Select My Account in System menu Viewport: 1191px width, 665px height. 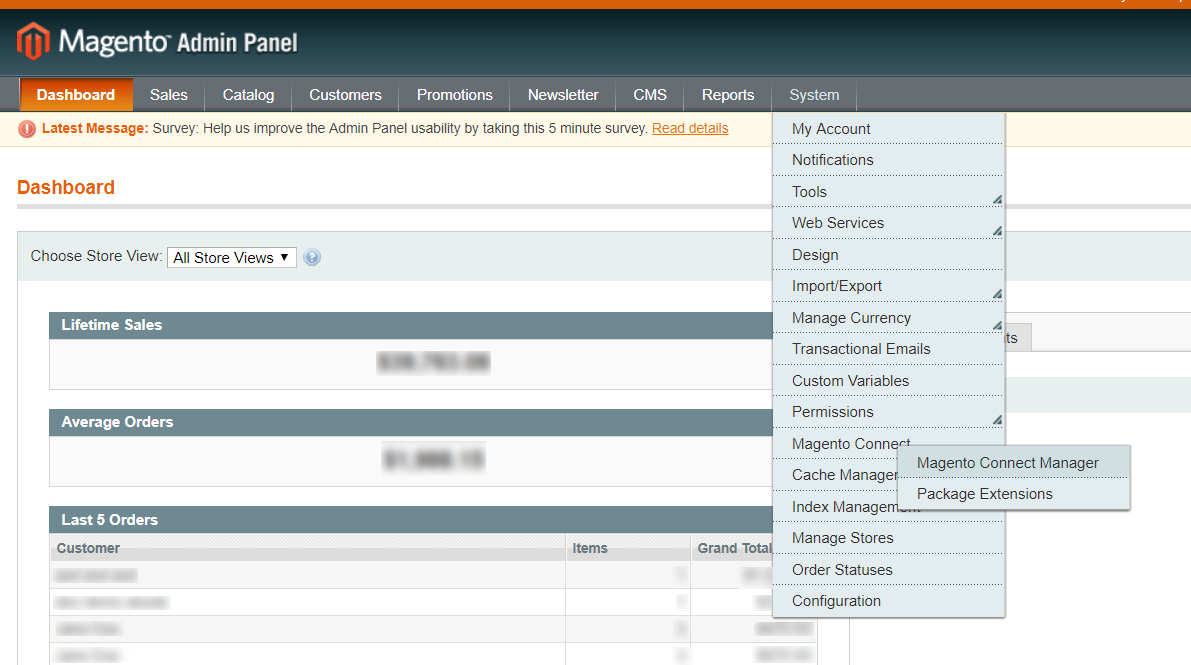(x=888, y=129)
